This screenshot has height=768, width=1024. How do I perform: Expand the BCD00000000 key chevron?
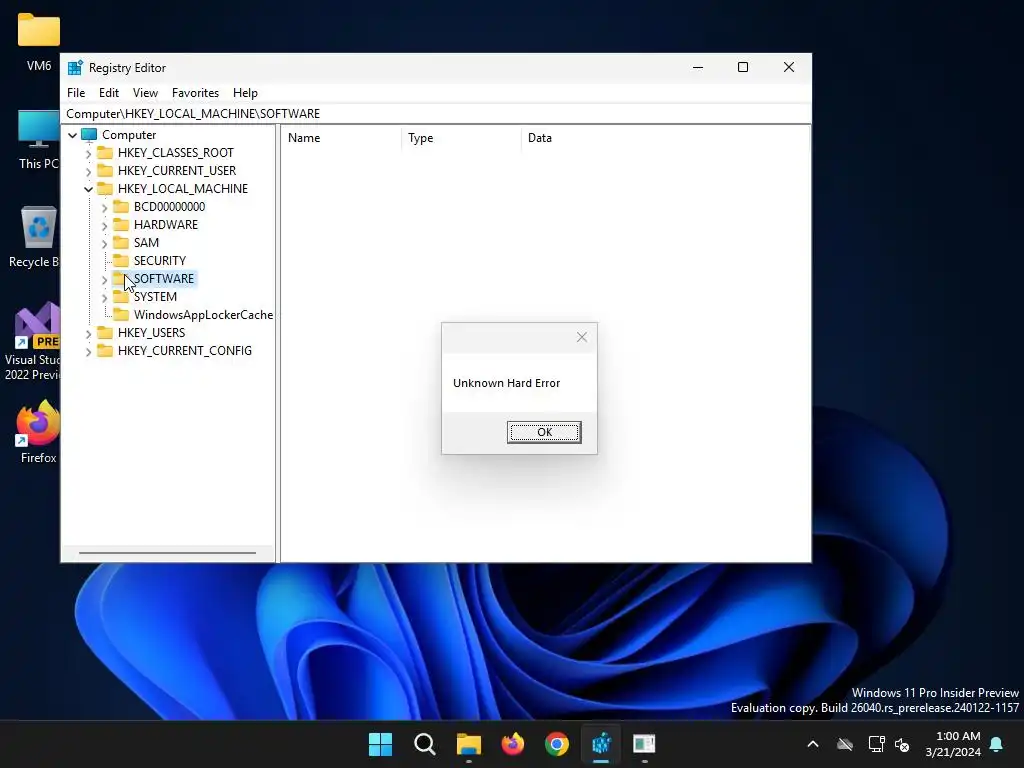point(104,208)
